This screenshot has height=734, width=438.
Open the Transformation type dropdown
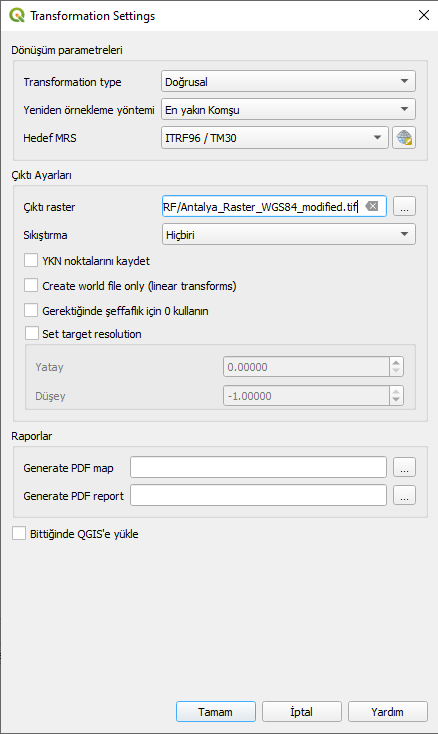288,81
